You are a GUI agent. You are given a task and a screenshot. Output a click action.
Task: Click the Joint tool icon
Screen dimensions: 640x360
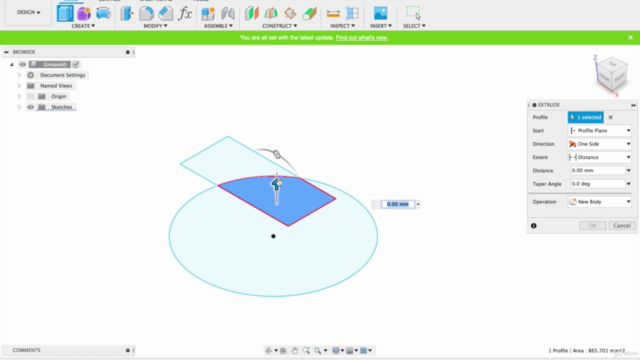pyautogui.click(x=228, y=13)
